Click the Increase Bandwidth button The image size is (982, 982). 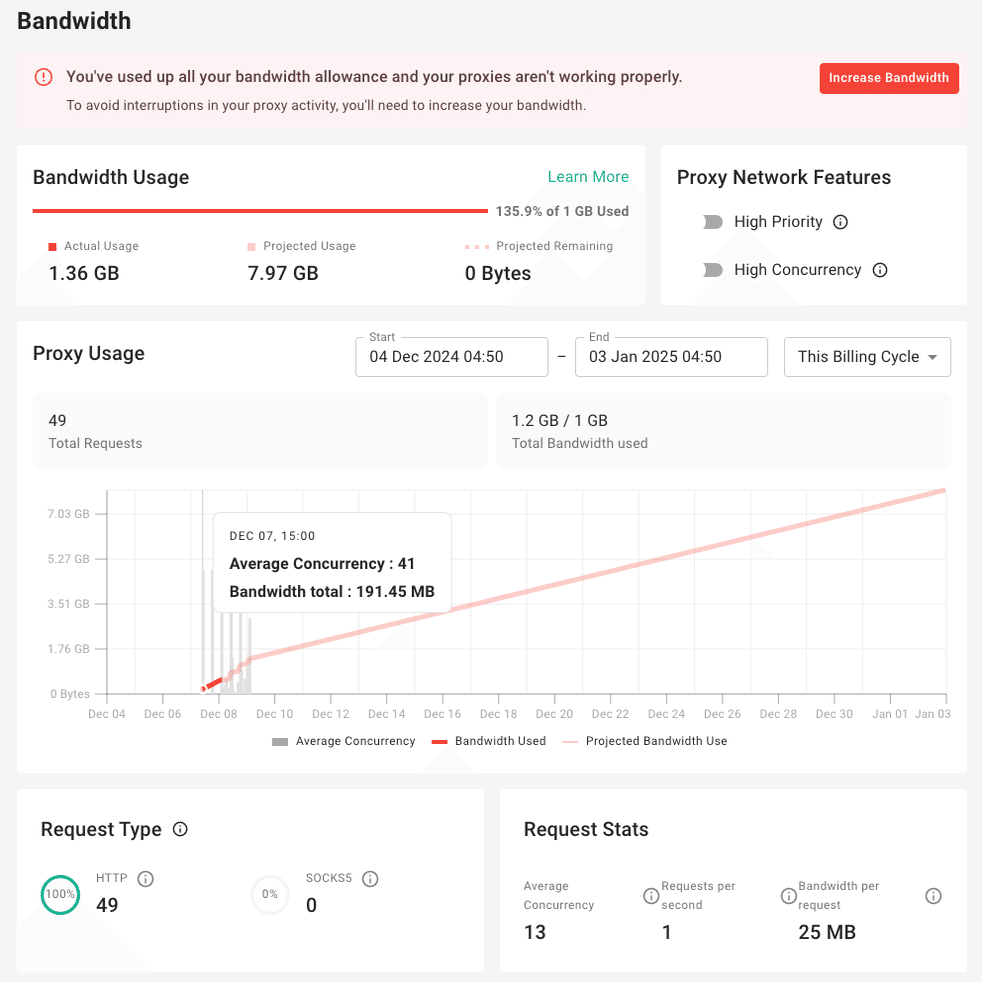(x=888, y=78)
